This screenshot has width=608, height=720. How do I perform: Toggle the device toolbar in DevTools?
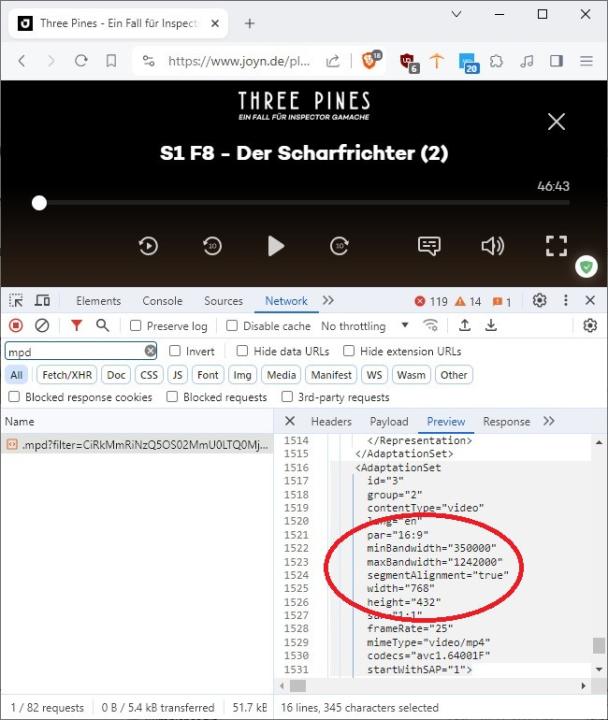[43, 301]
